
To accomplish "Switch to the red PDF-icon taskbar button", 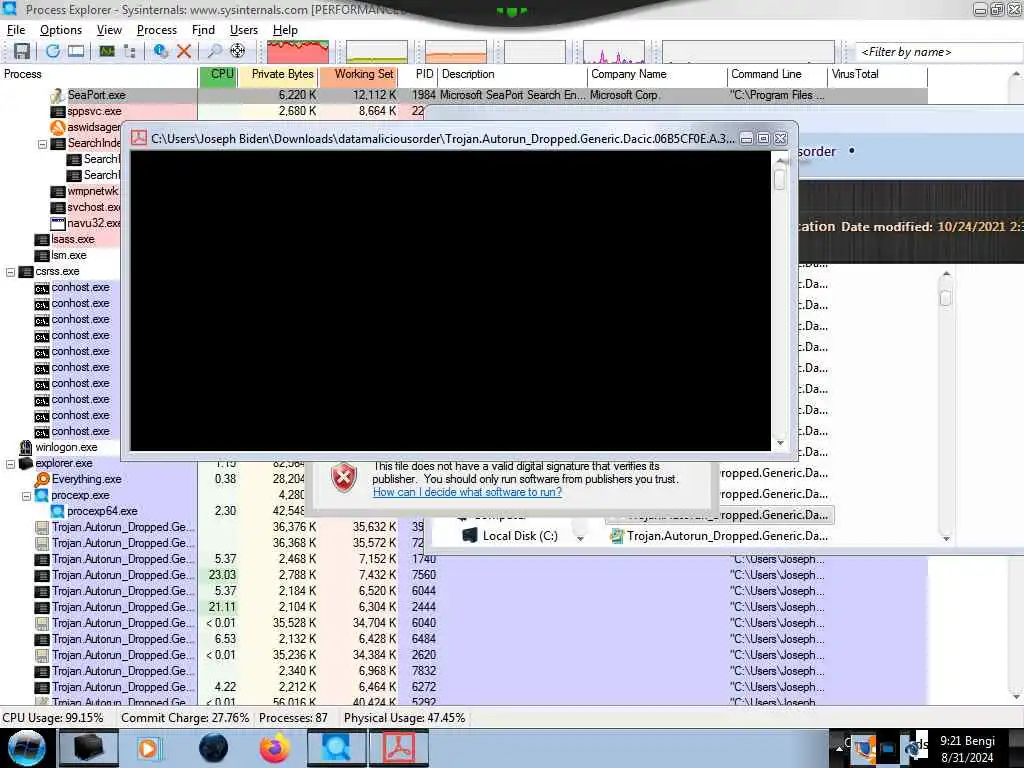I will click(x=399, y=748).
